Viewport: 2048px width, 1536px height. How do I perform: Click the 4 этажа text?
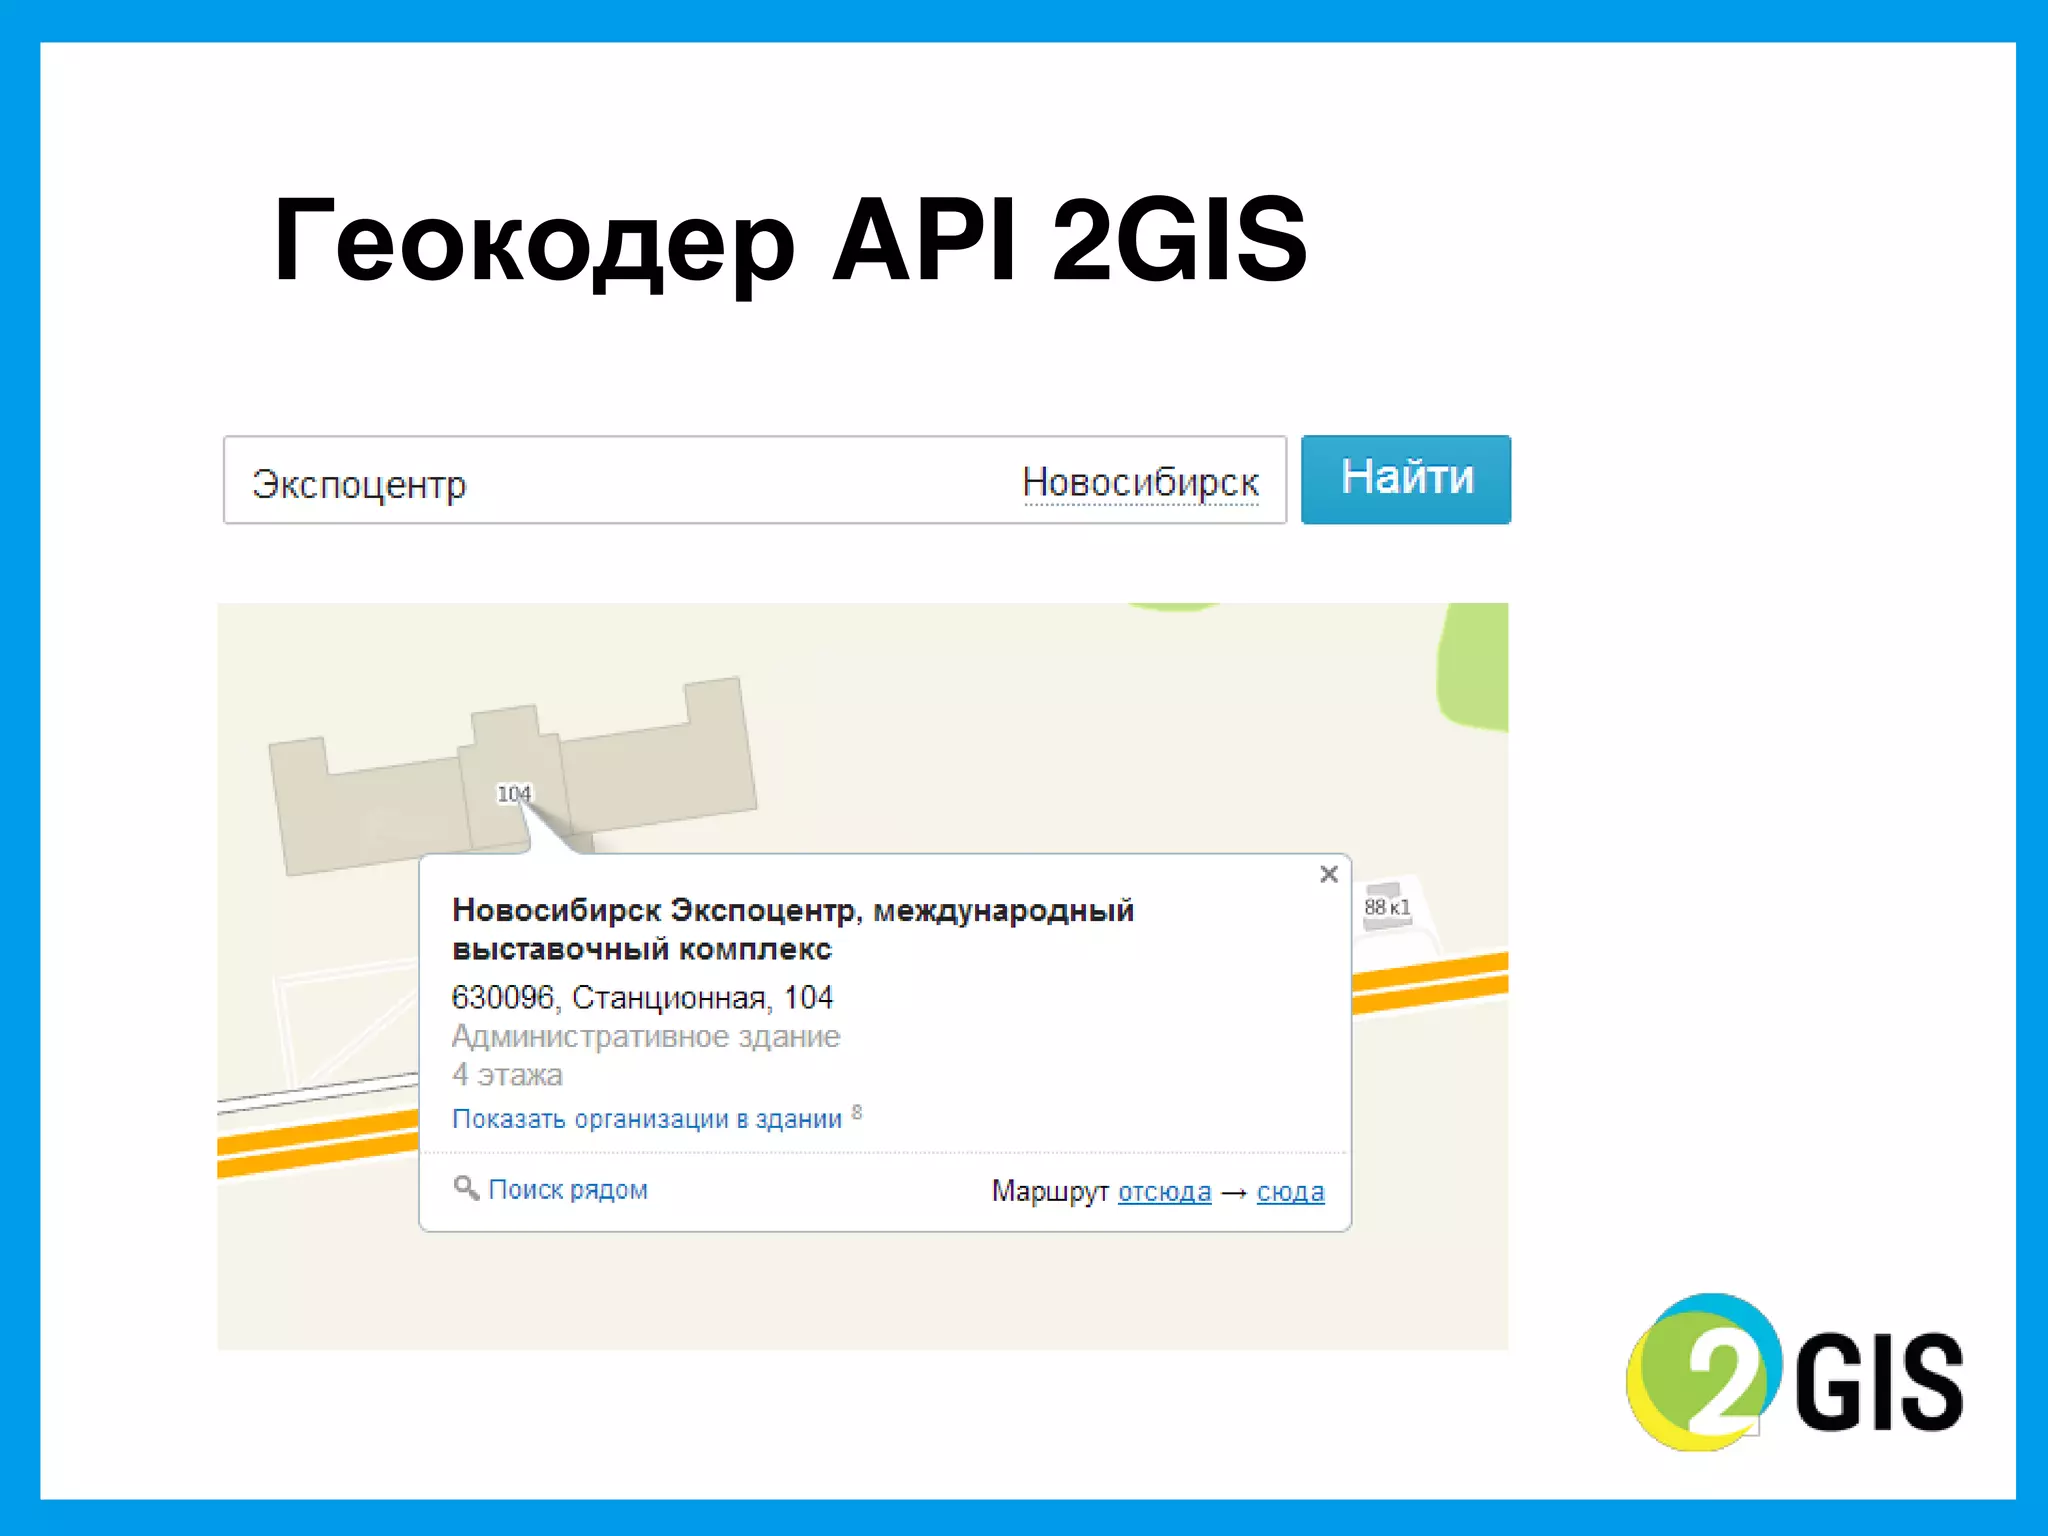tap(507, 1075)
